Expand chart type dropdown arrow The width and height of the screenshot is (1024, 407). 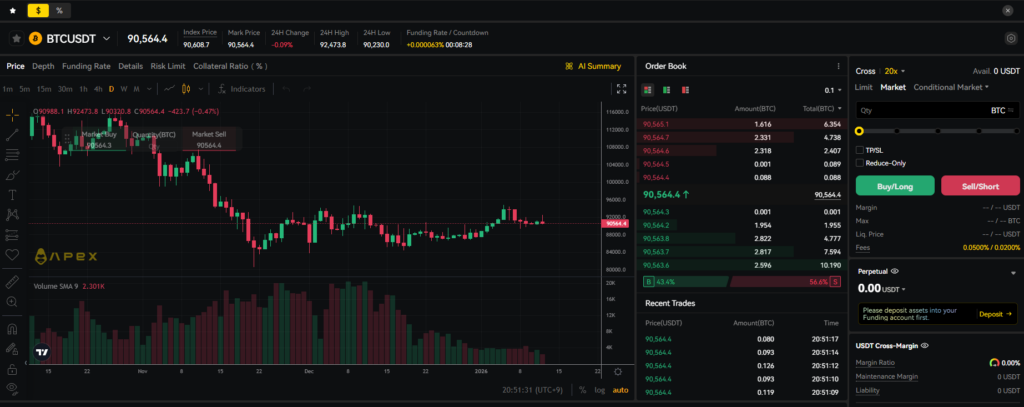click(200, 89)
